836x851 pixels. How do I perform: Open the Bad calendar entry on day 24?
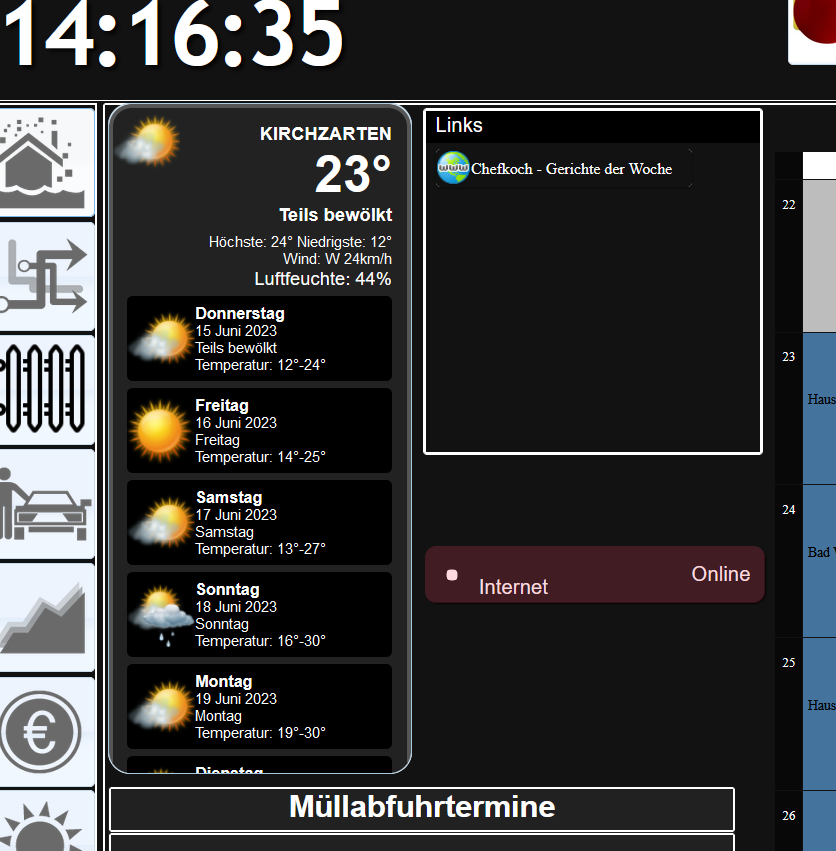point(820,561)
